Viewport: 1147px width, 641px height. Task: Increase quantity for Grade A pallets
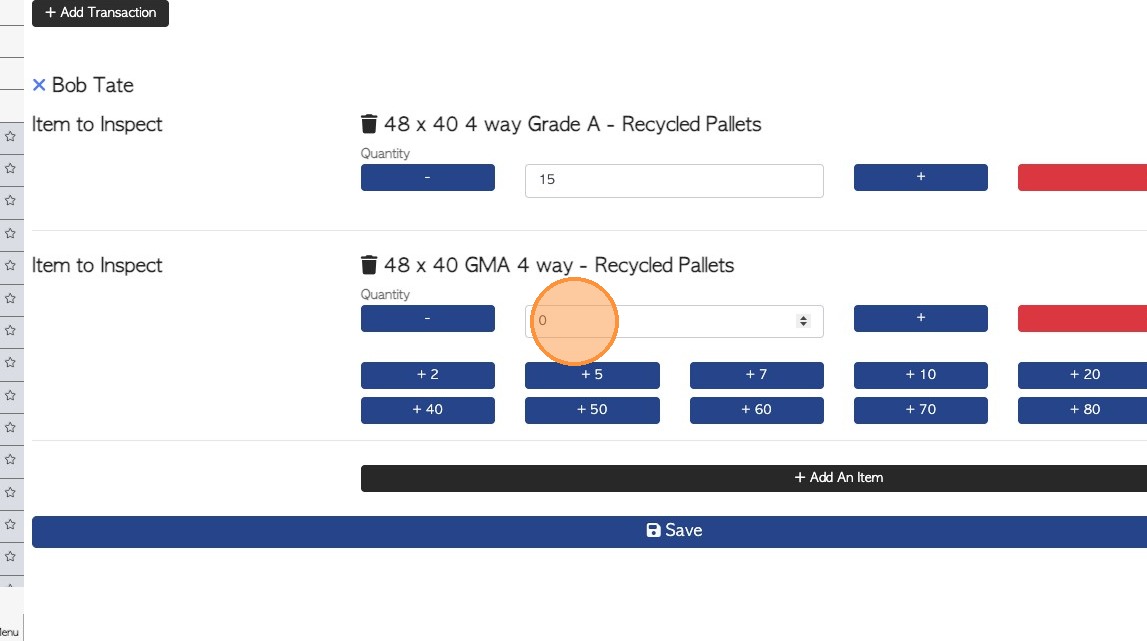[920, 177]
